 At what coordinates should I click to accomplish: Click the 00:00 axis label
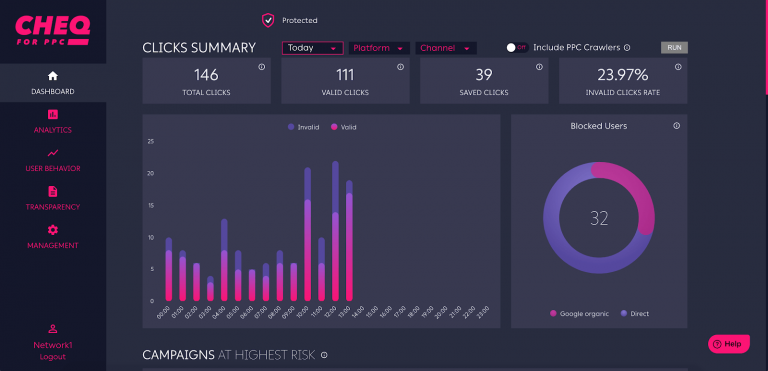click(163, 312)
